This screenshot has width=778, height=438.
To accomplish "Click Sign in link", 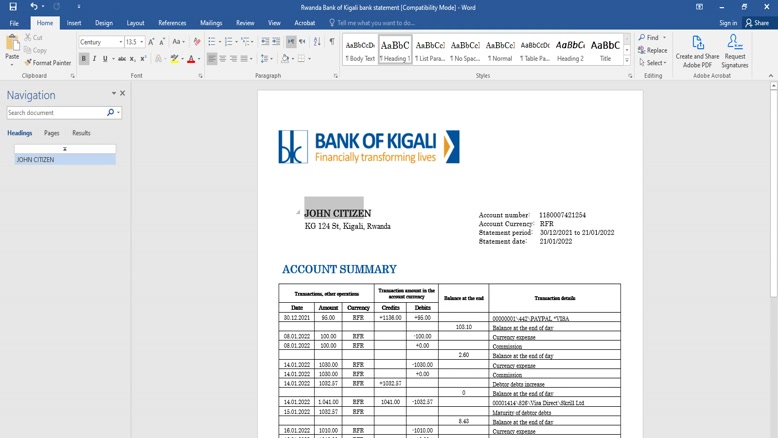I will click(727, 23).
